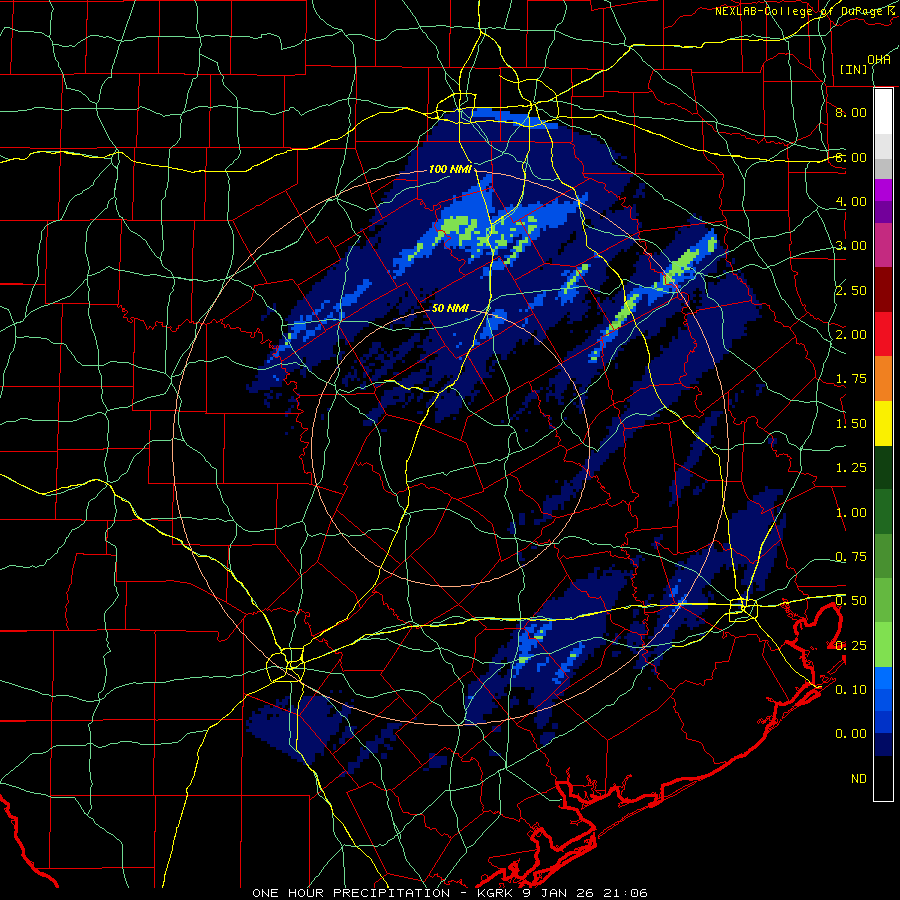Click the 'ND' no-data legend label
900x900 pixels.
click(859, 779)
